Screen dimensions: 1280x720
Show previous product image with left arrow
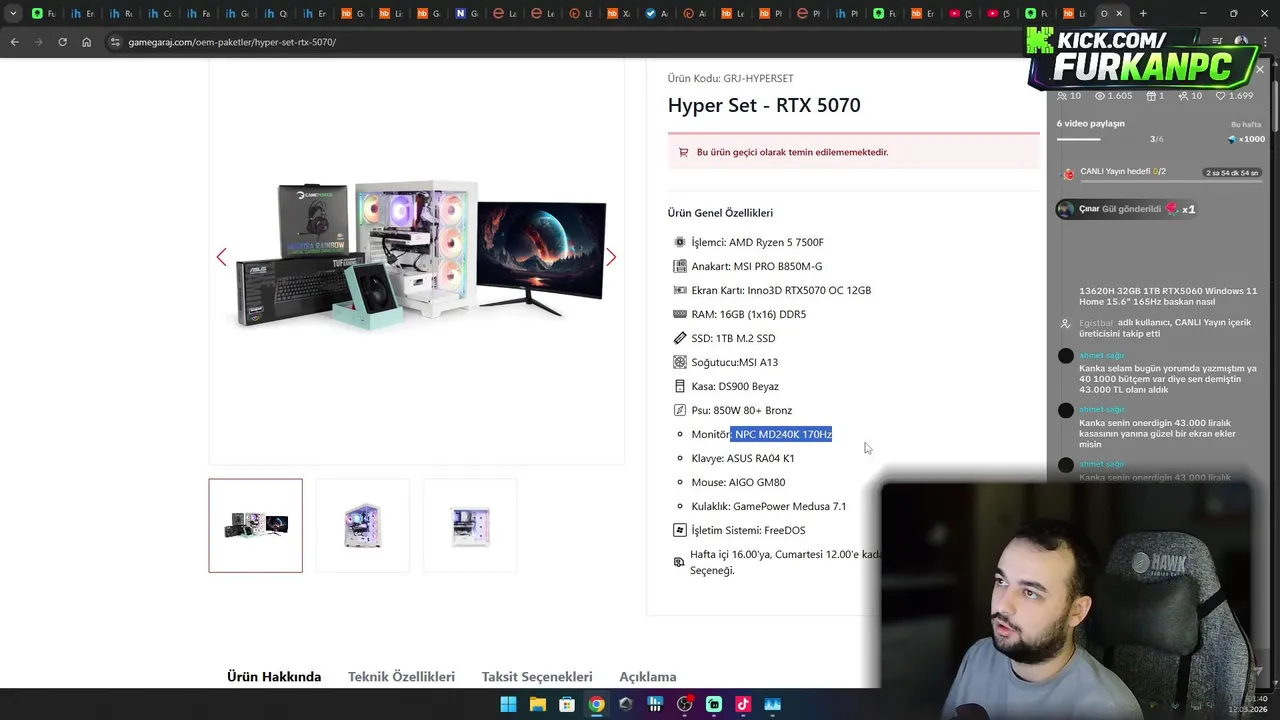tap(221, 257)
